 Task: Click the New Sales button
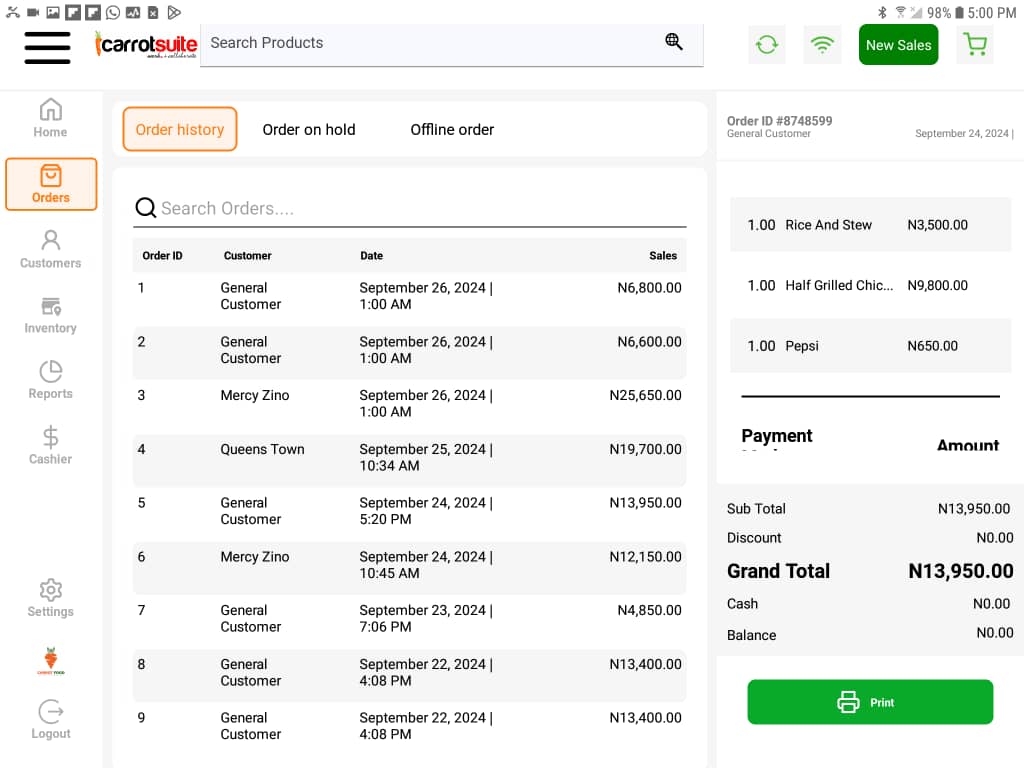click(898, 45)
